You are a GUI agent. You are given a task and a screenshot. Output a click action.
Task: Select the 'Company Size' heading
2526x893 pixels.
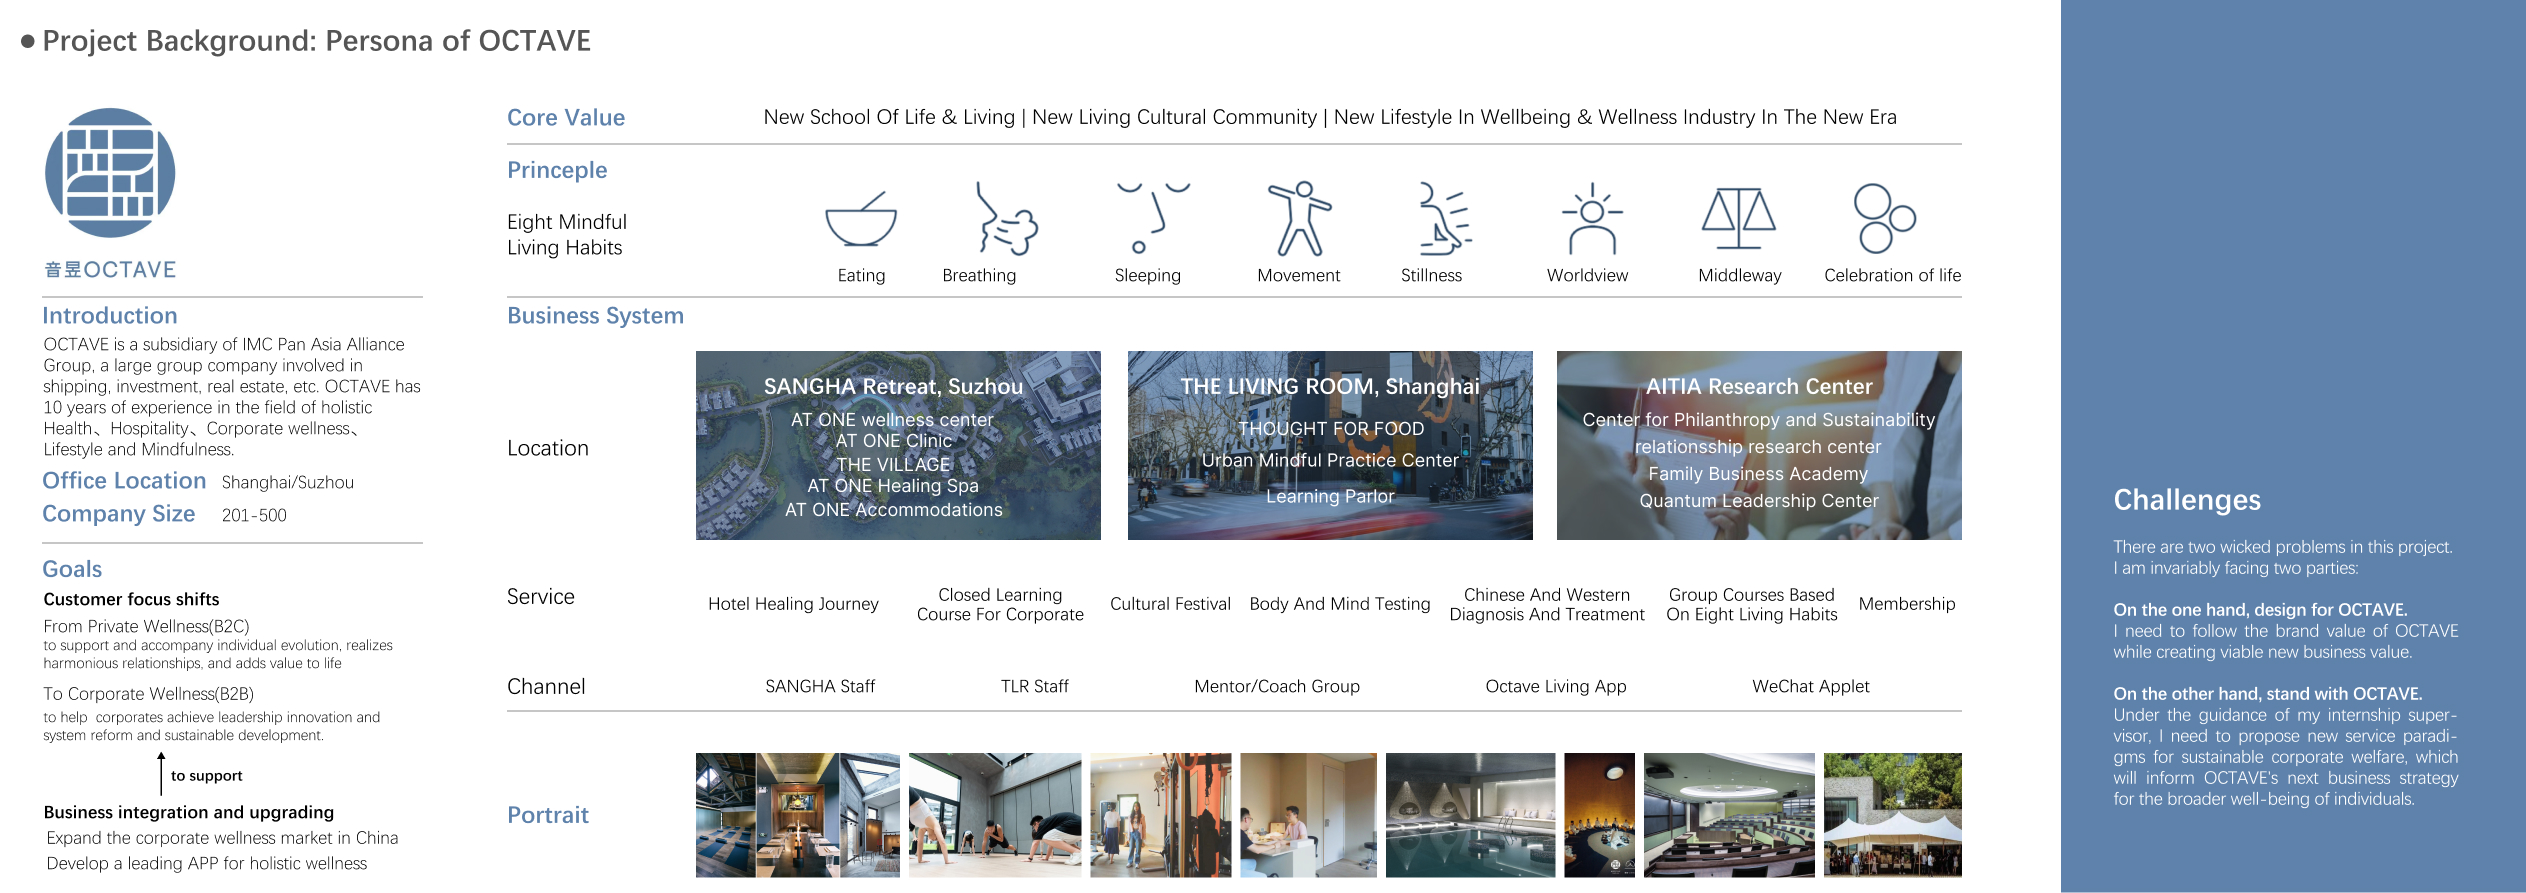click(x=119, y=514)
